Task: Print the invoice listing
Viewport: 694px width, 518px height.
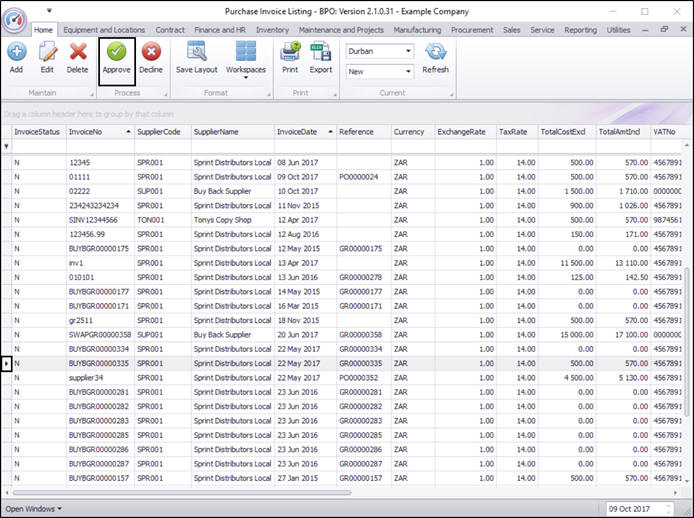Action: tap(290, 56)
